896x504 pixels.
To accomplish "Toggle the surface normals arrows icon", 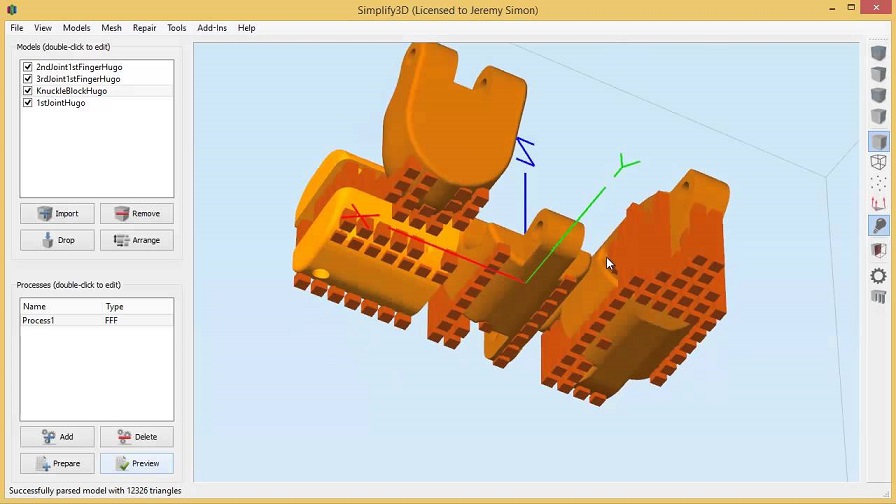I will [x=878, y=203].
